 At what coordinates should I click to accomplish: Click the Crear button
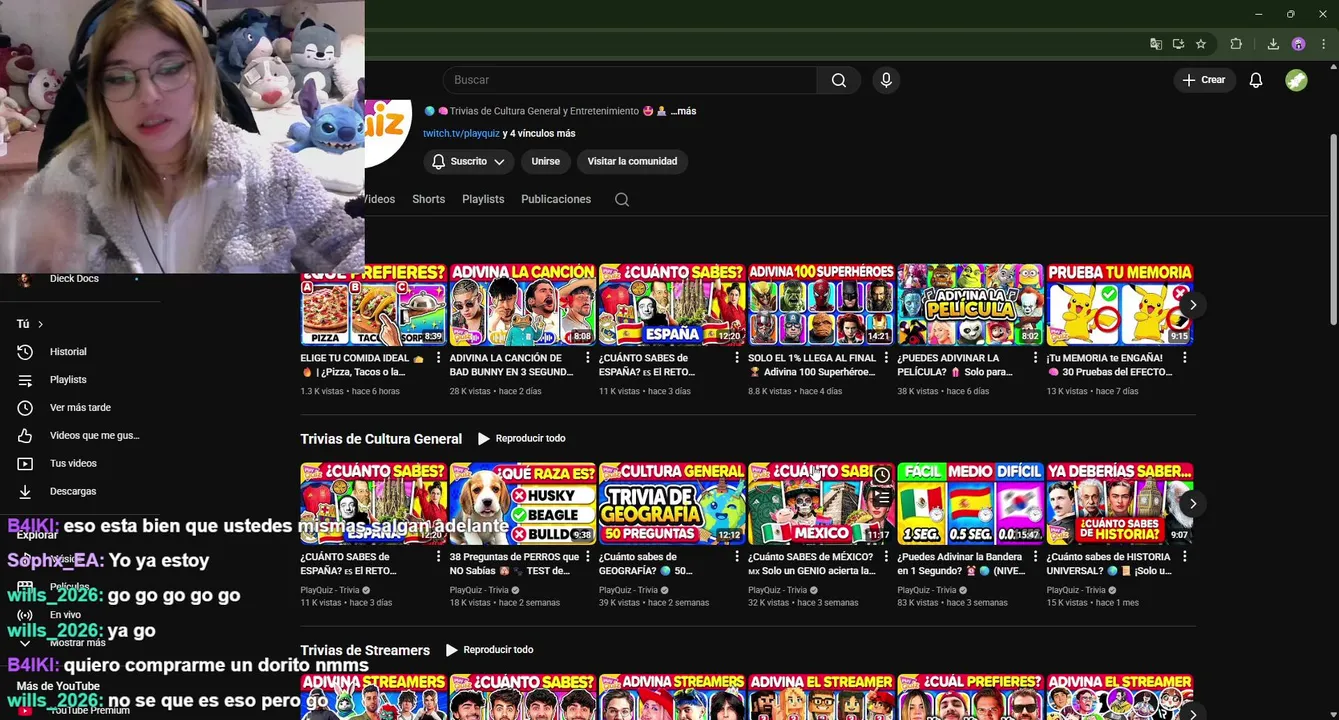[x=1204, y=80]
